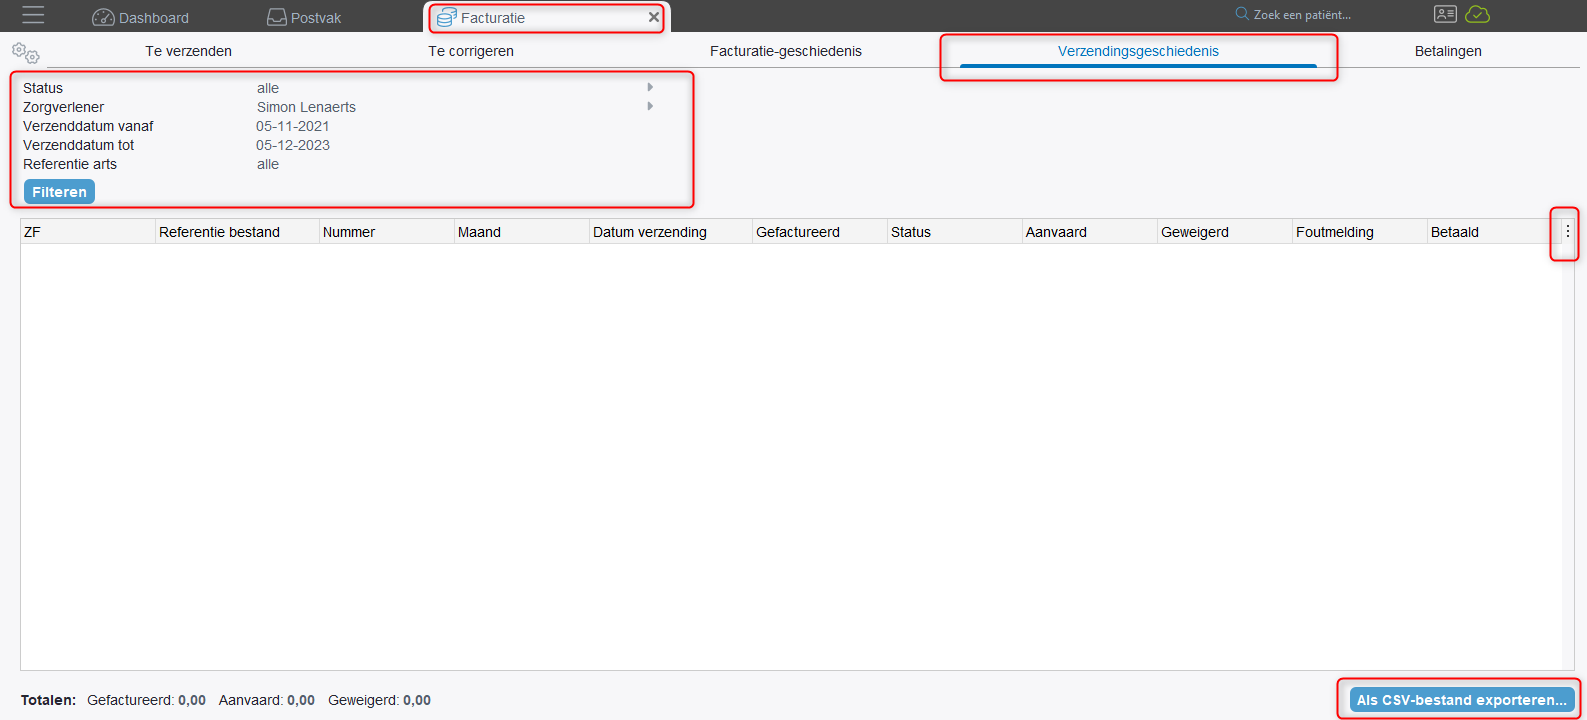1587x720 pixels.
Task: Edit 'Verzenddatum vanaf' date 05-11-2021
Action: pyautogui.click(x=293, y=126)
